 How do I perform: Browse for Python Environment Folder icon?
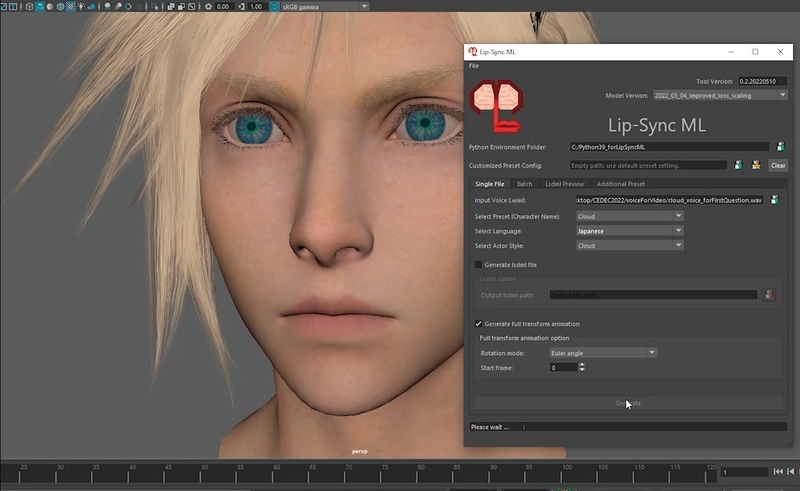pyautogui.click(x=780, y=147)
